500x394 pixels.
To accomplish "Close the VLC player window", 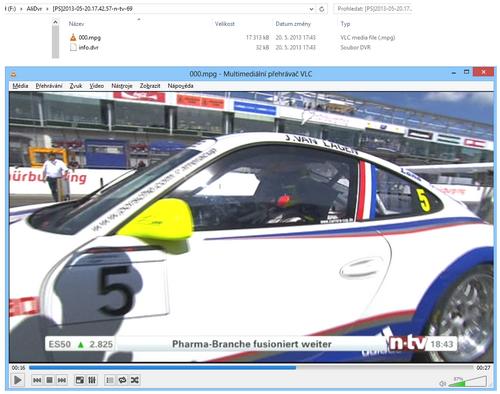I will coord(483,72).
